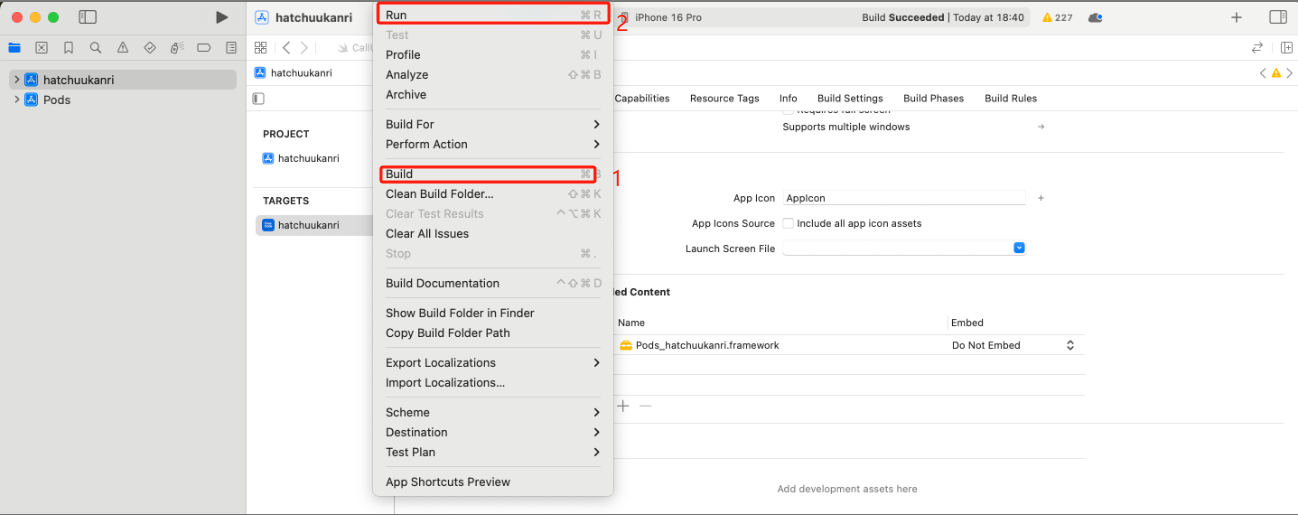Open the Project navigator folder icon
Viewport: 1298px width, 515px height.
point(14,47)
